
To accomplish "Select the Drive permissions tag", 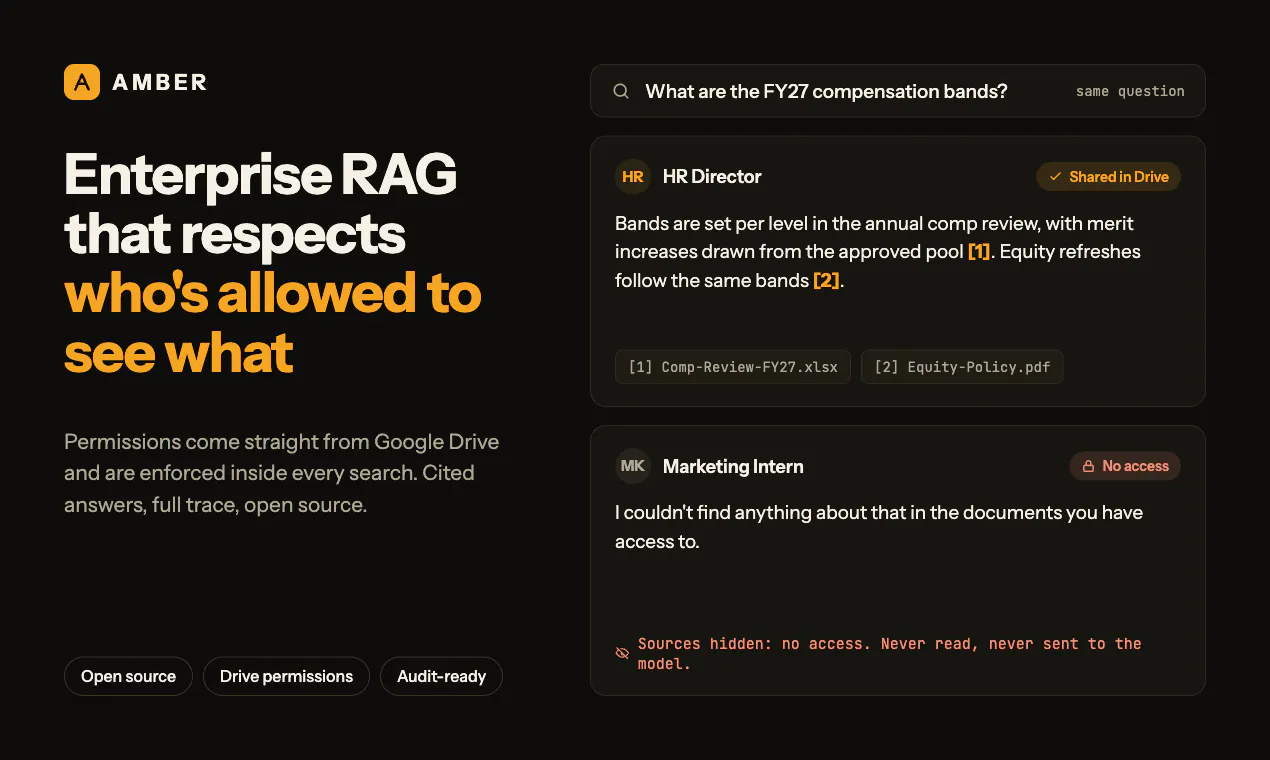I will coord(286,676).
